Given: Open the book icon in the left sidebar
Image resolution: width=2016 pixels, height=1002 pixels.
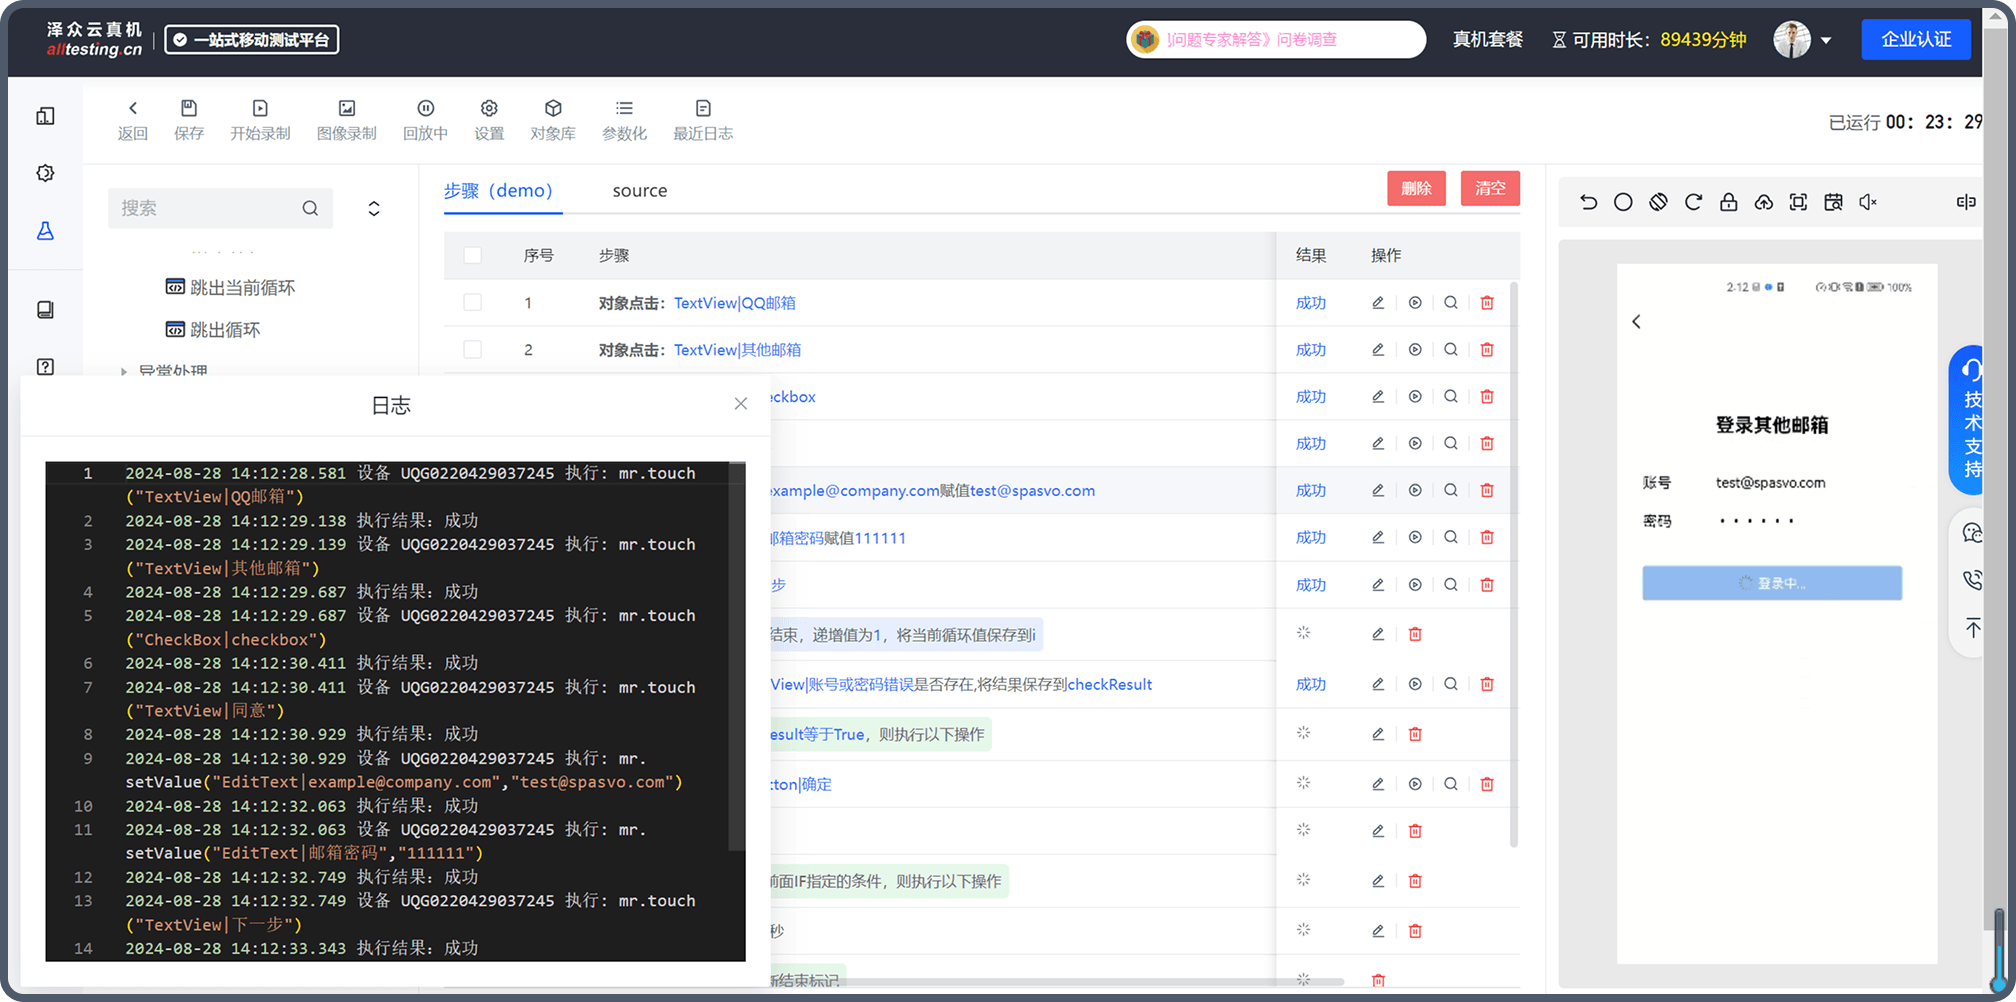Looking at the screenshot, I should [45, 310].
